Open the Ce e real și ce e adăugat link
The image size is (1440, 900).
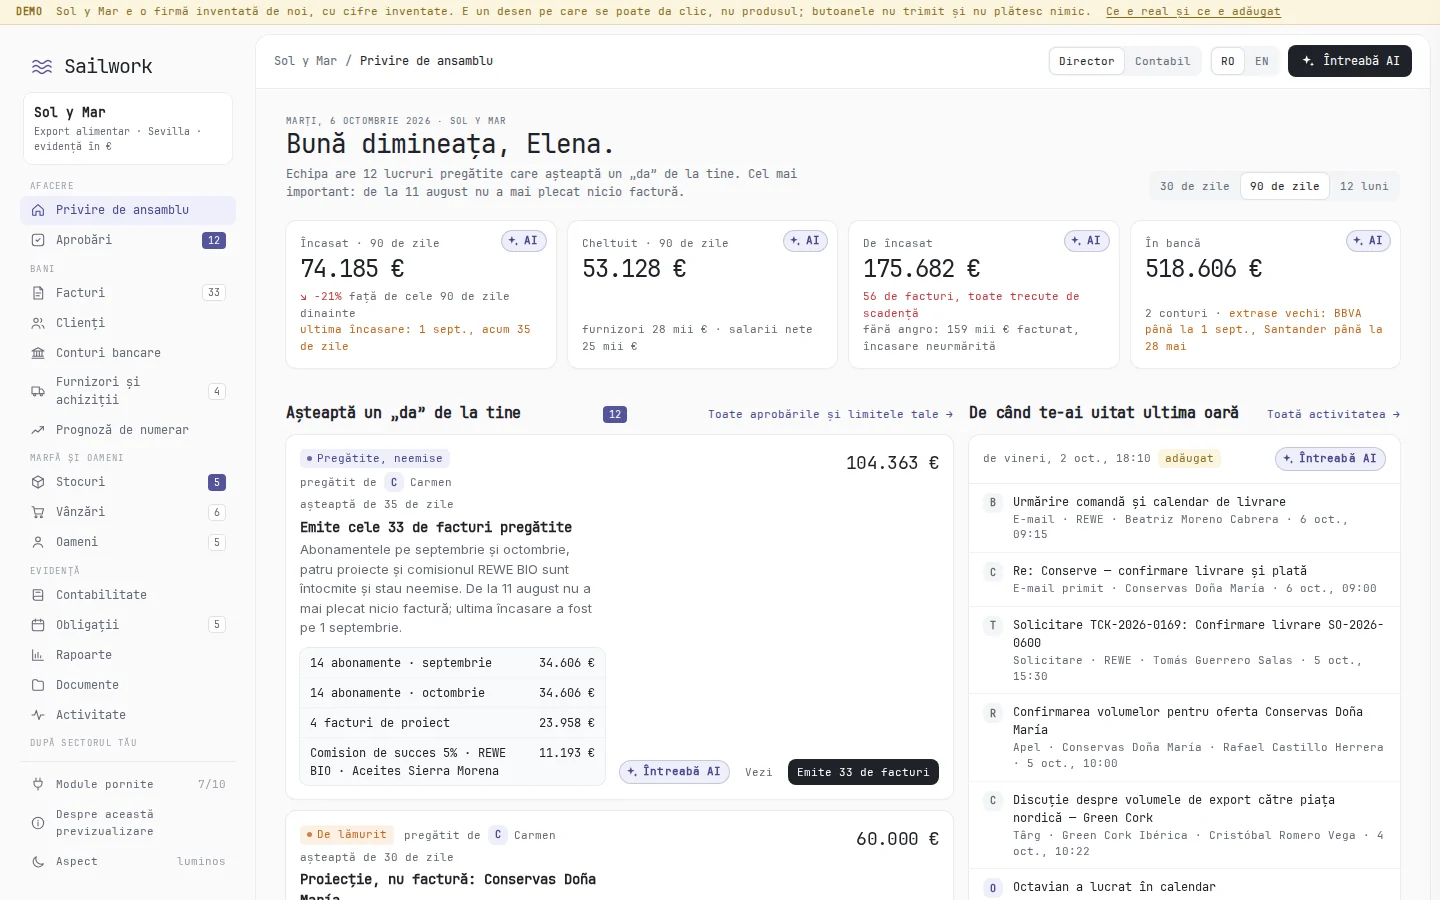(1193, 11)
